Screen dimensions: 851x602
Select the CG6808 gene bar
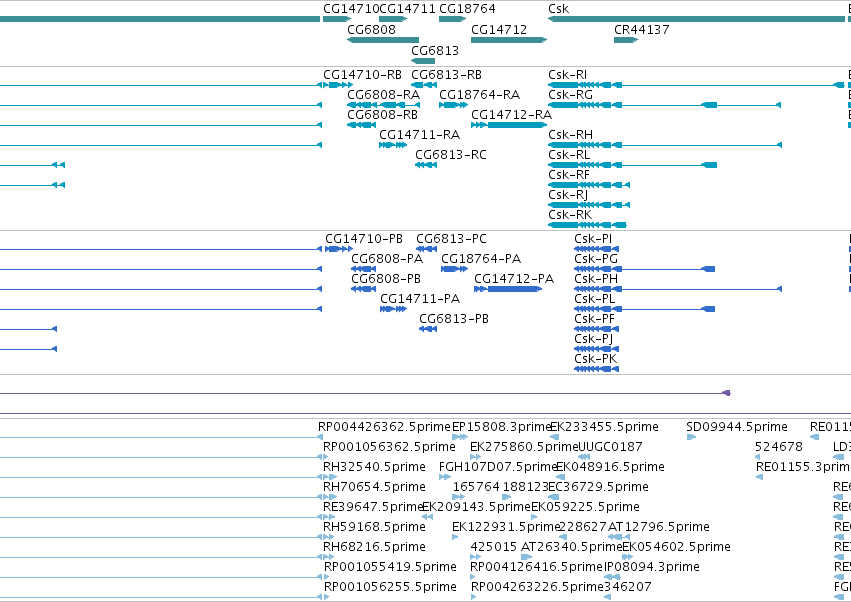[x=383, y=40]
